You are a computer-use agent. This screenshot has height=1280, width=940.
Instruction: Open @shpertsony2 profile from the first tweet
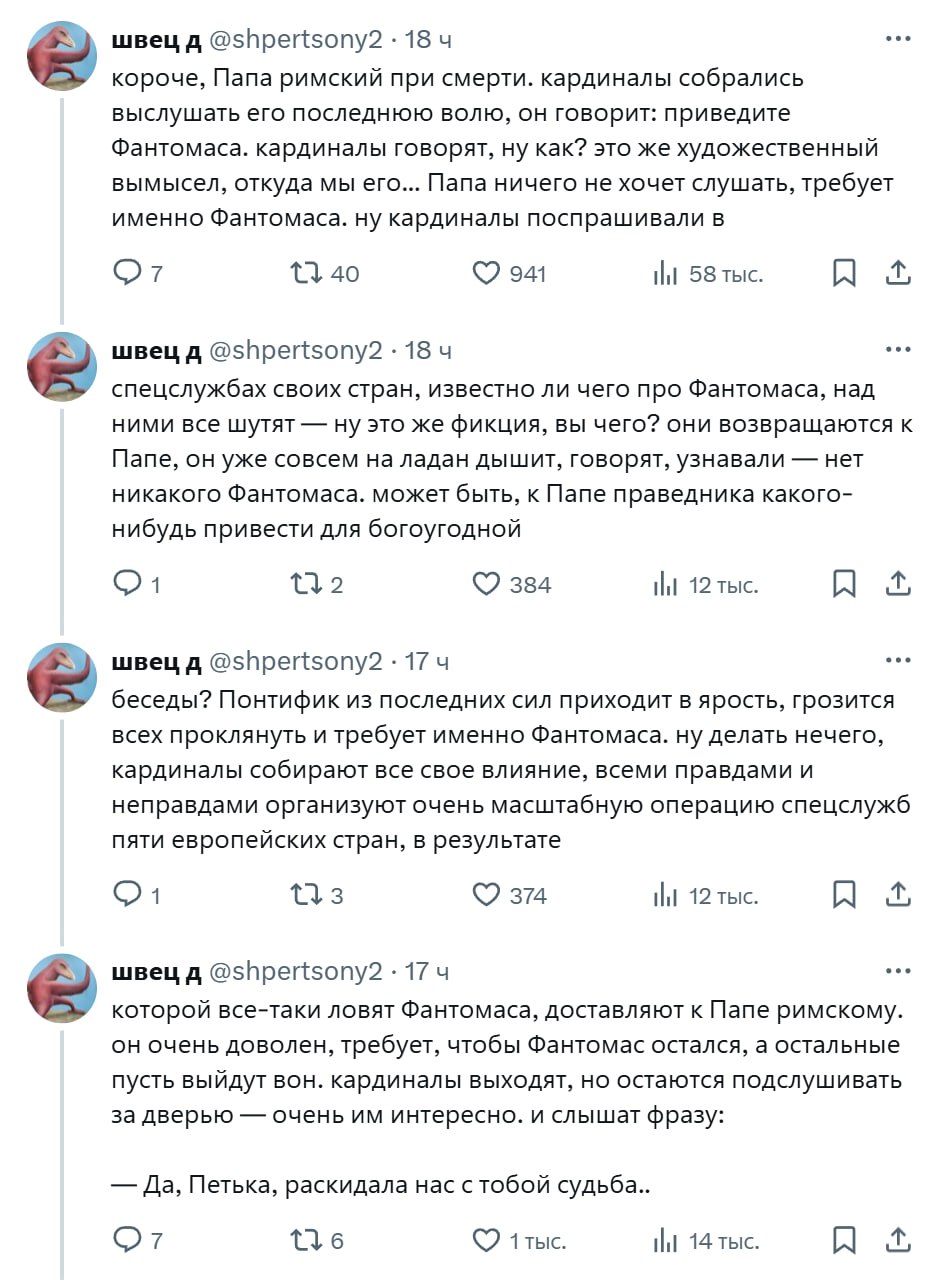(294, 40)
